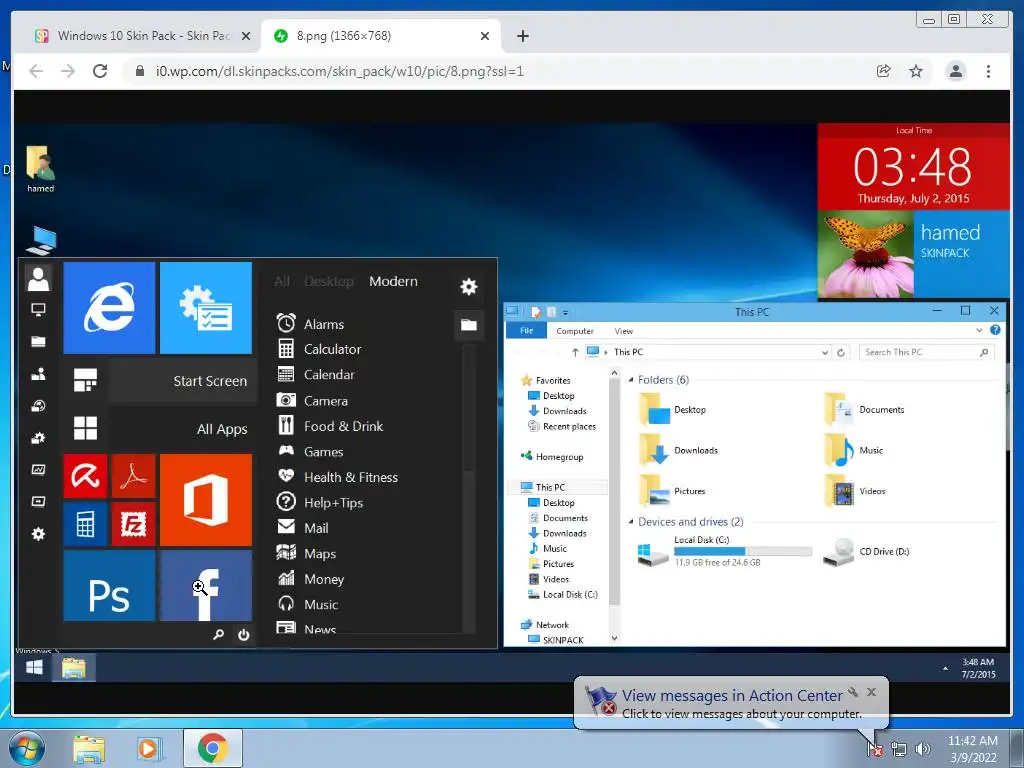Viewport: 1024px width, 768px height.
Task: Close the 8.png browser tab
Action: (x=485, y=36)
